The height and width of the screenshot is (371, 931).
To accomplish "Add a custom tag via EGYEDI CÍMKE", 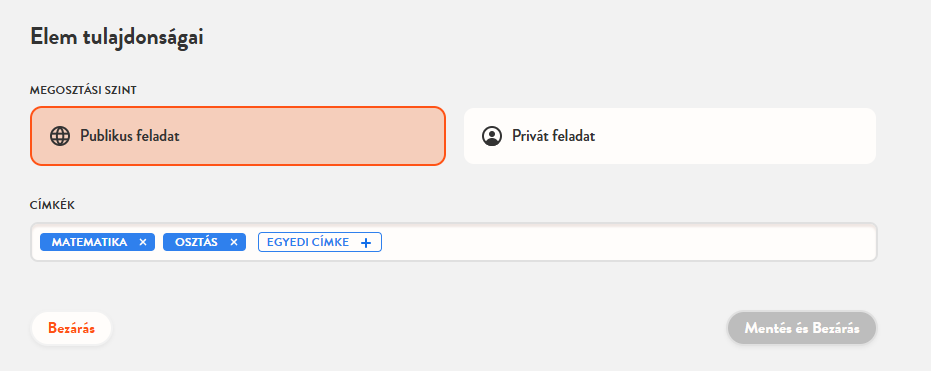I will tap(319, 242).
